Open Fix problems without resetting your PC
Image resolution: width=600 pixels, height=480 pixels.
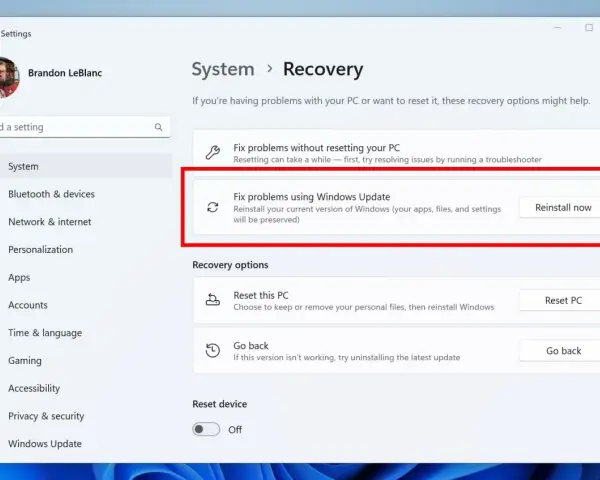point(396,153)
